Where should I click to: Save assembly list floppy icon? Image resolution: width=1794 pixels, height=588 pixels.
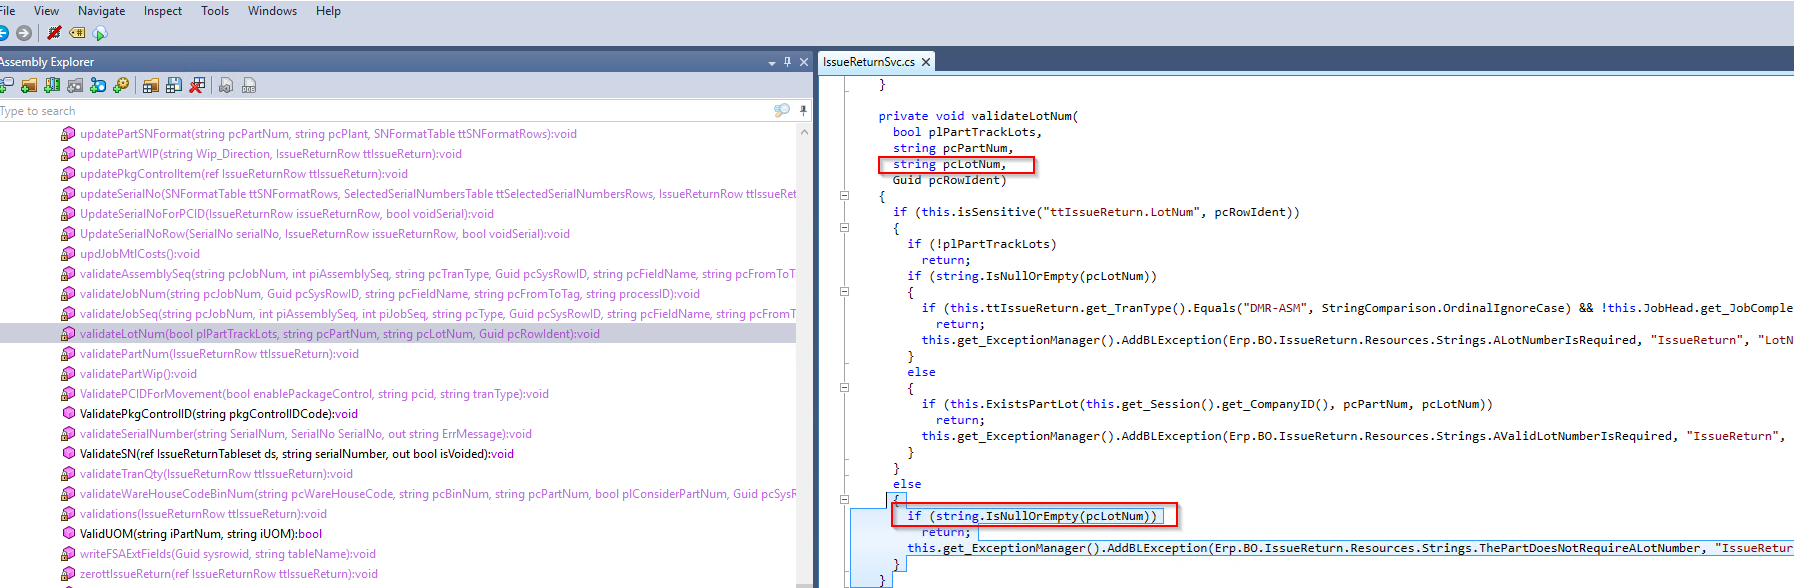point(174,85)
